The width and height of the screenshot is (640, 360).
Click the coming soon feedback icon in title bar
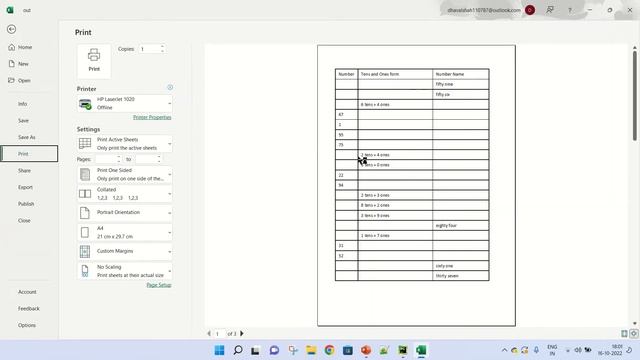550,10
